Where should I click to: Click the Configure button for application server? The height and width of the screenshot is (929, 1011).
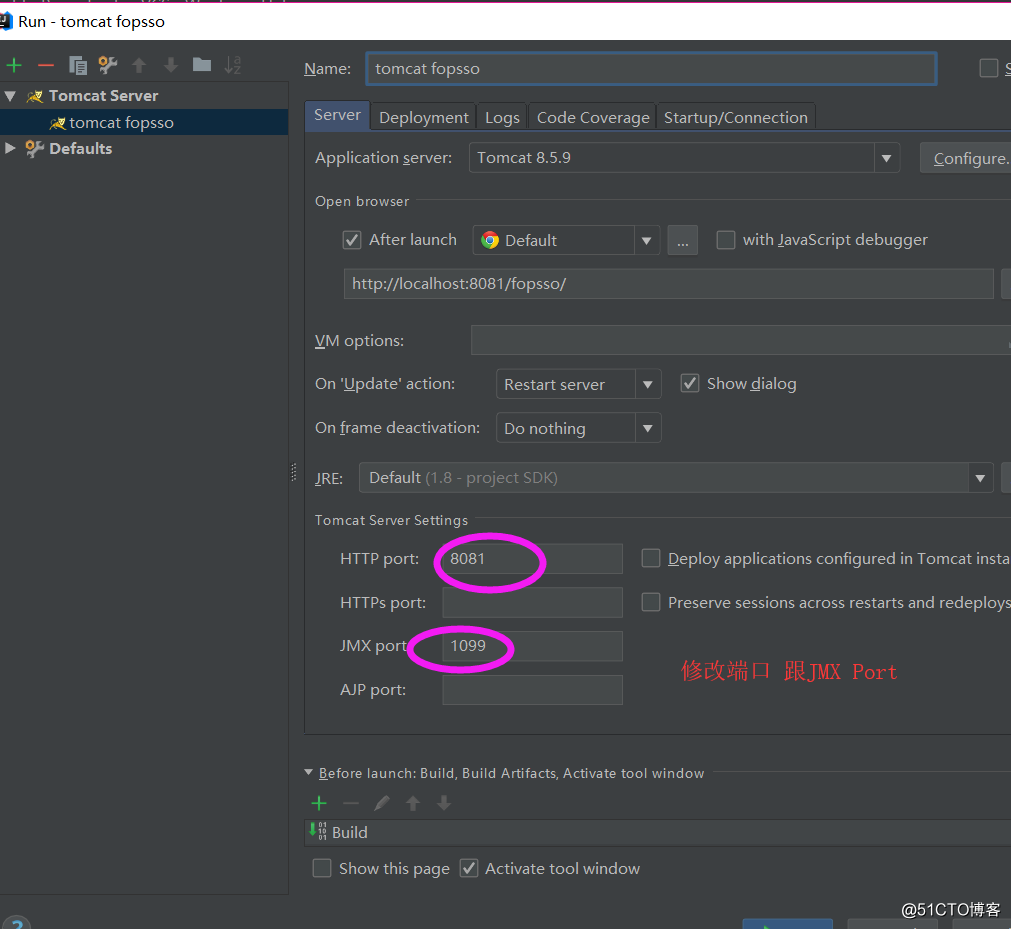coord(966,159)
